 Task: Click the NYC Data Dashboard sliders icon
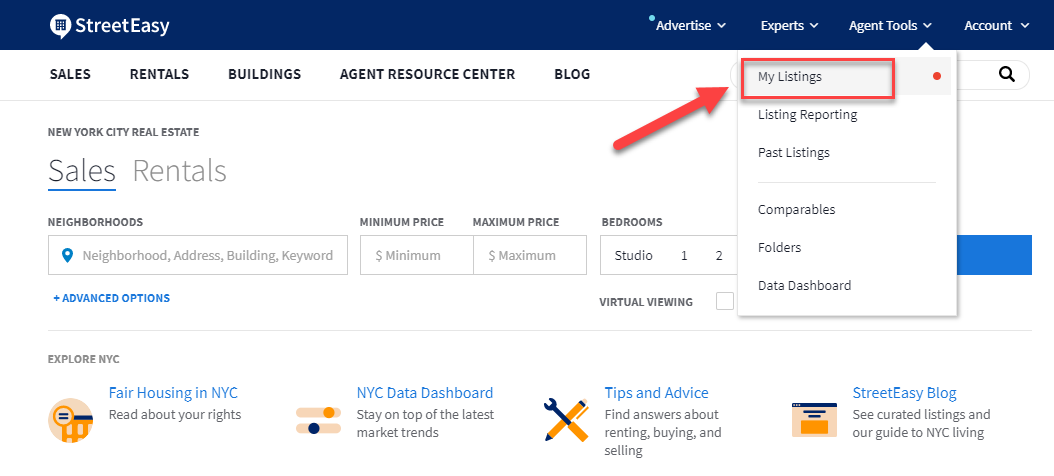pos(319,420)
